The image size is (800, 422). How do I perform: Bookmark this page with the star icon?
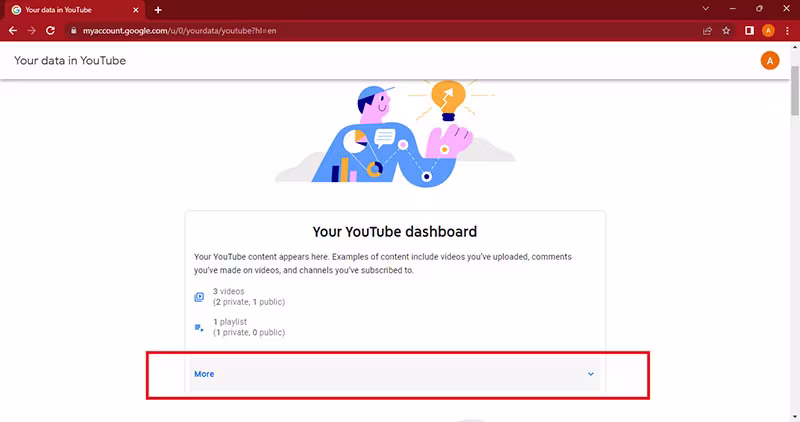click(726, 31)
